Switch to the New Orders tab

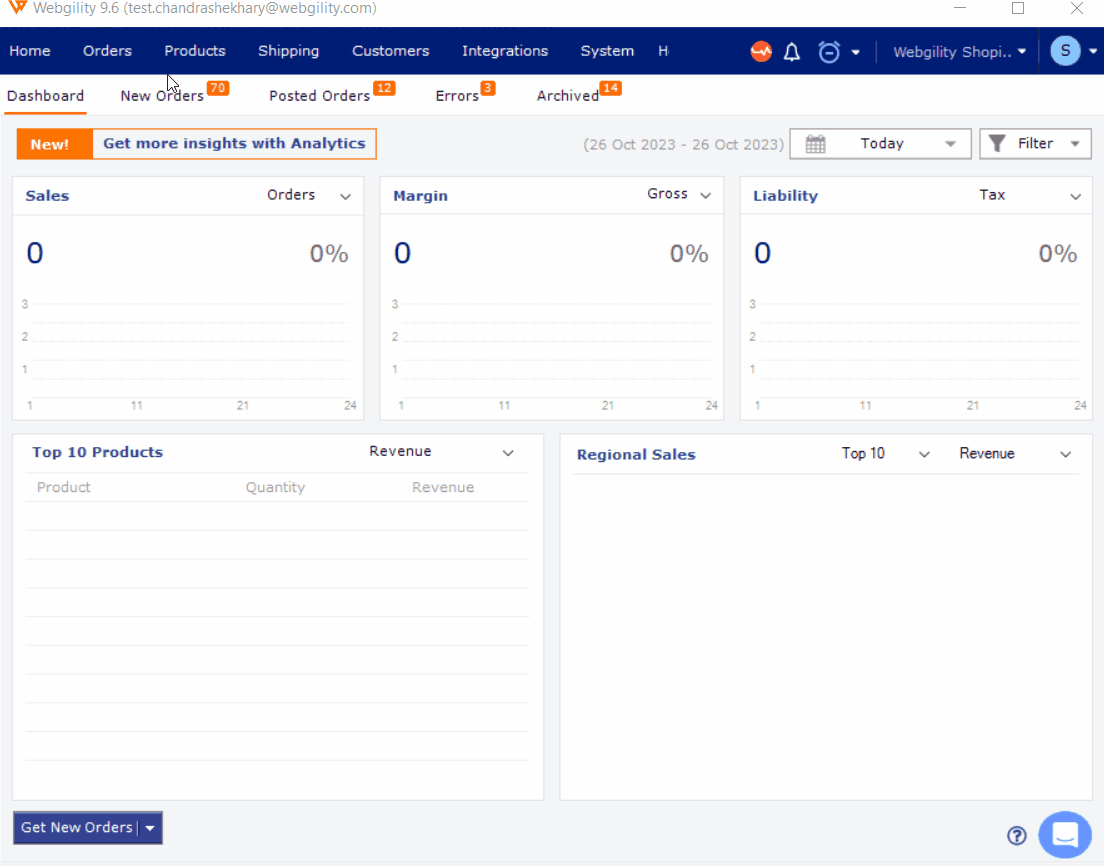[x=162, y=96]
